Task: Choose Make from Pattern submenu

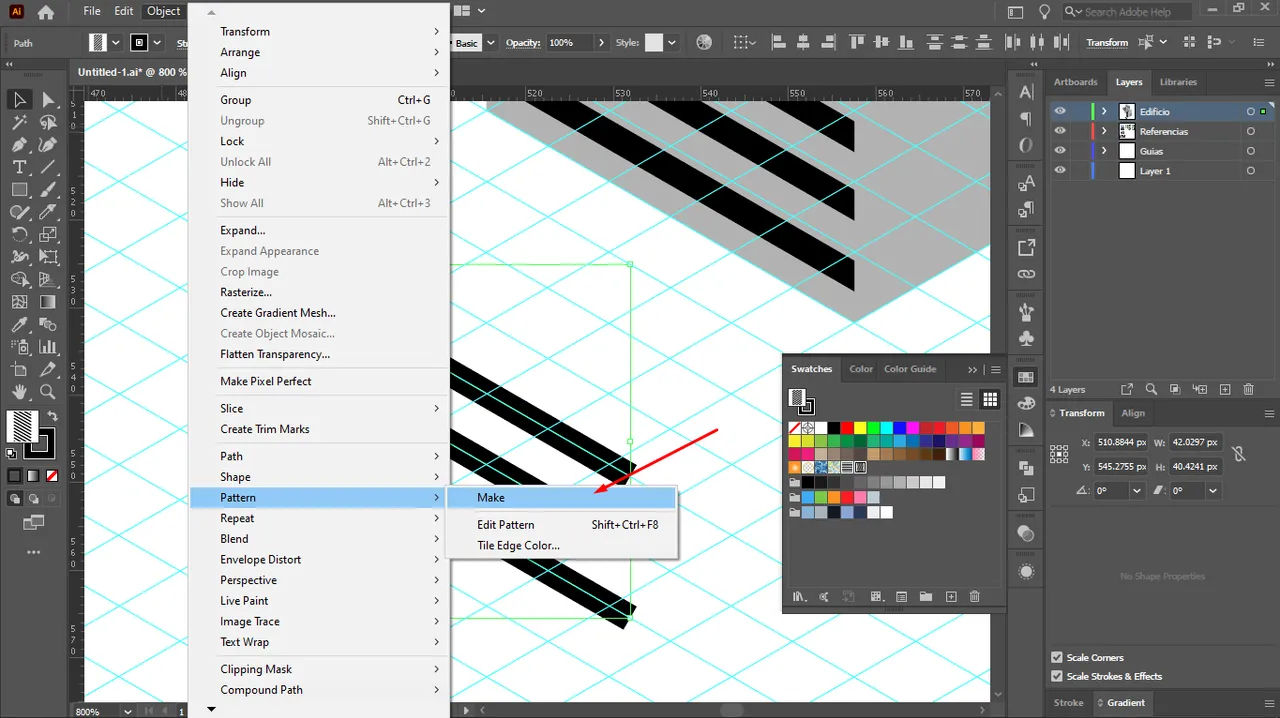Action: pyautogui.click(x=563, y=497)
